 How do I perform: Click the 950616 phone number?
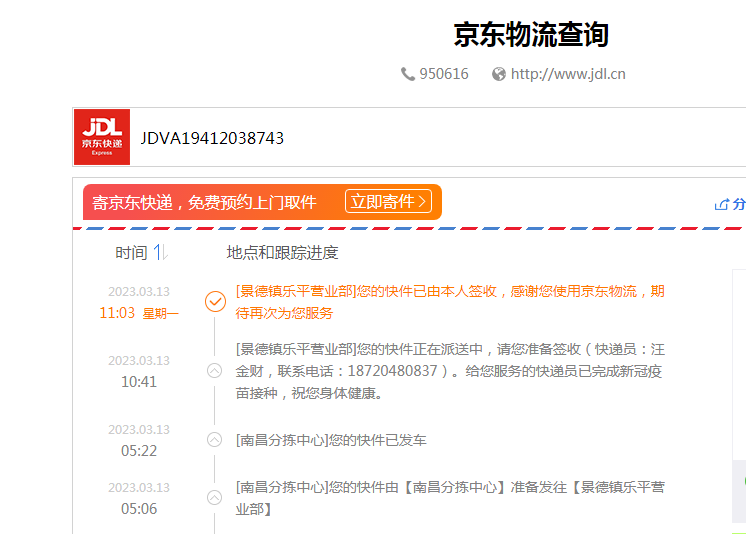[444, 74]
